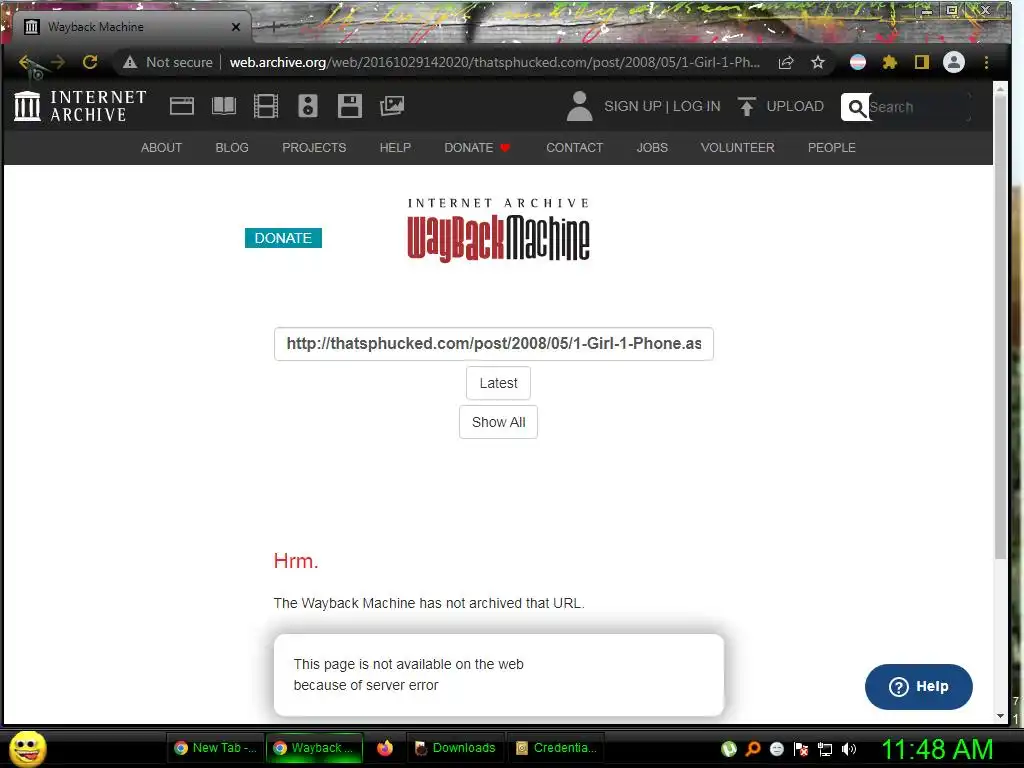Click the Latest button
Screen dimensions: 1024x768
498,383
